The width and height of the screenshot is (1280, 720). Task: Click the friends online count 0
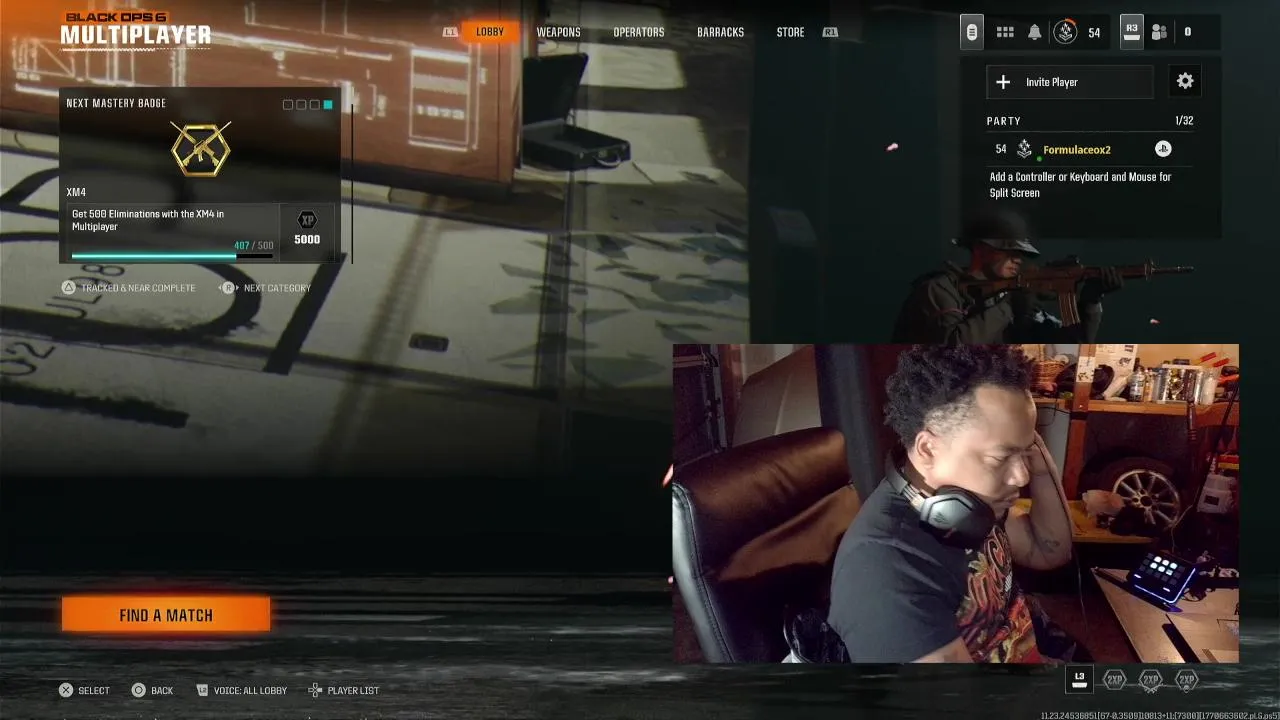point(1188,32)
